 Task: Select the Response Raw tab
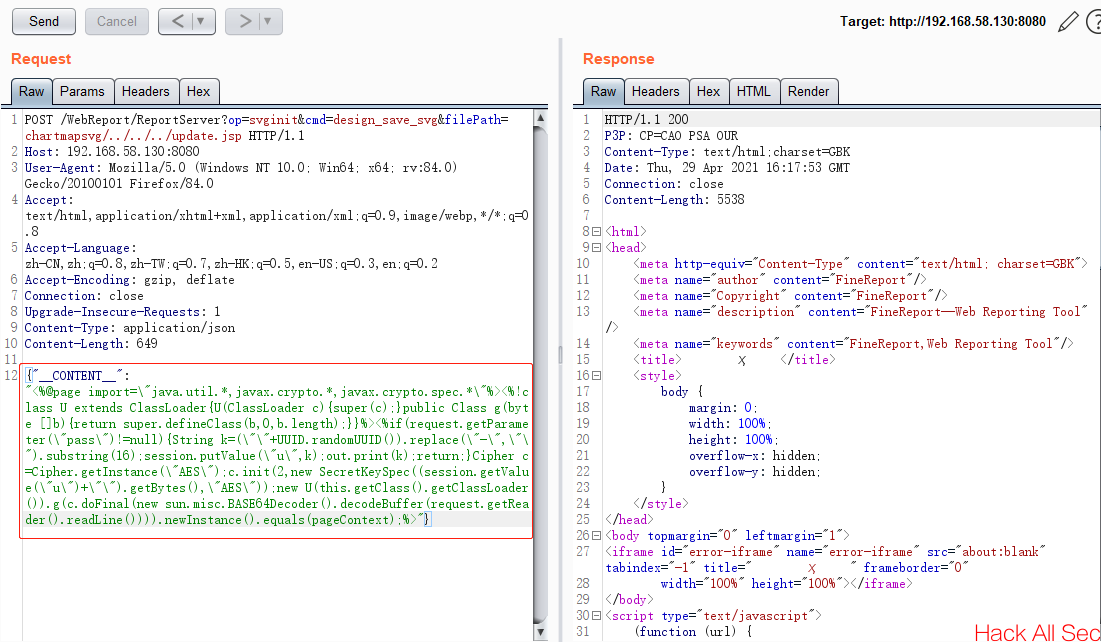[x=603, y=91]
